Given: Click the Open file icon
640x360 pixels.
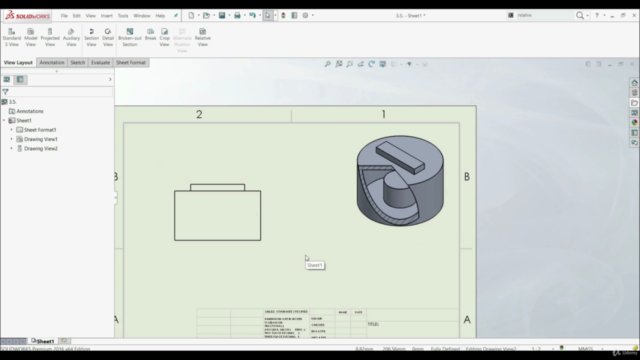Looking at the screenshot, I should 207,16.
